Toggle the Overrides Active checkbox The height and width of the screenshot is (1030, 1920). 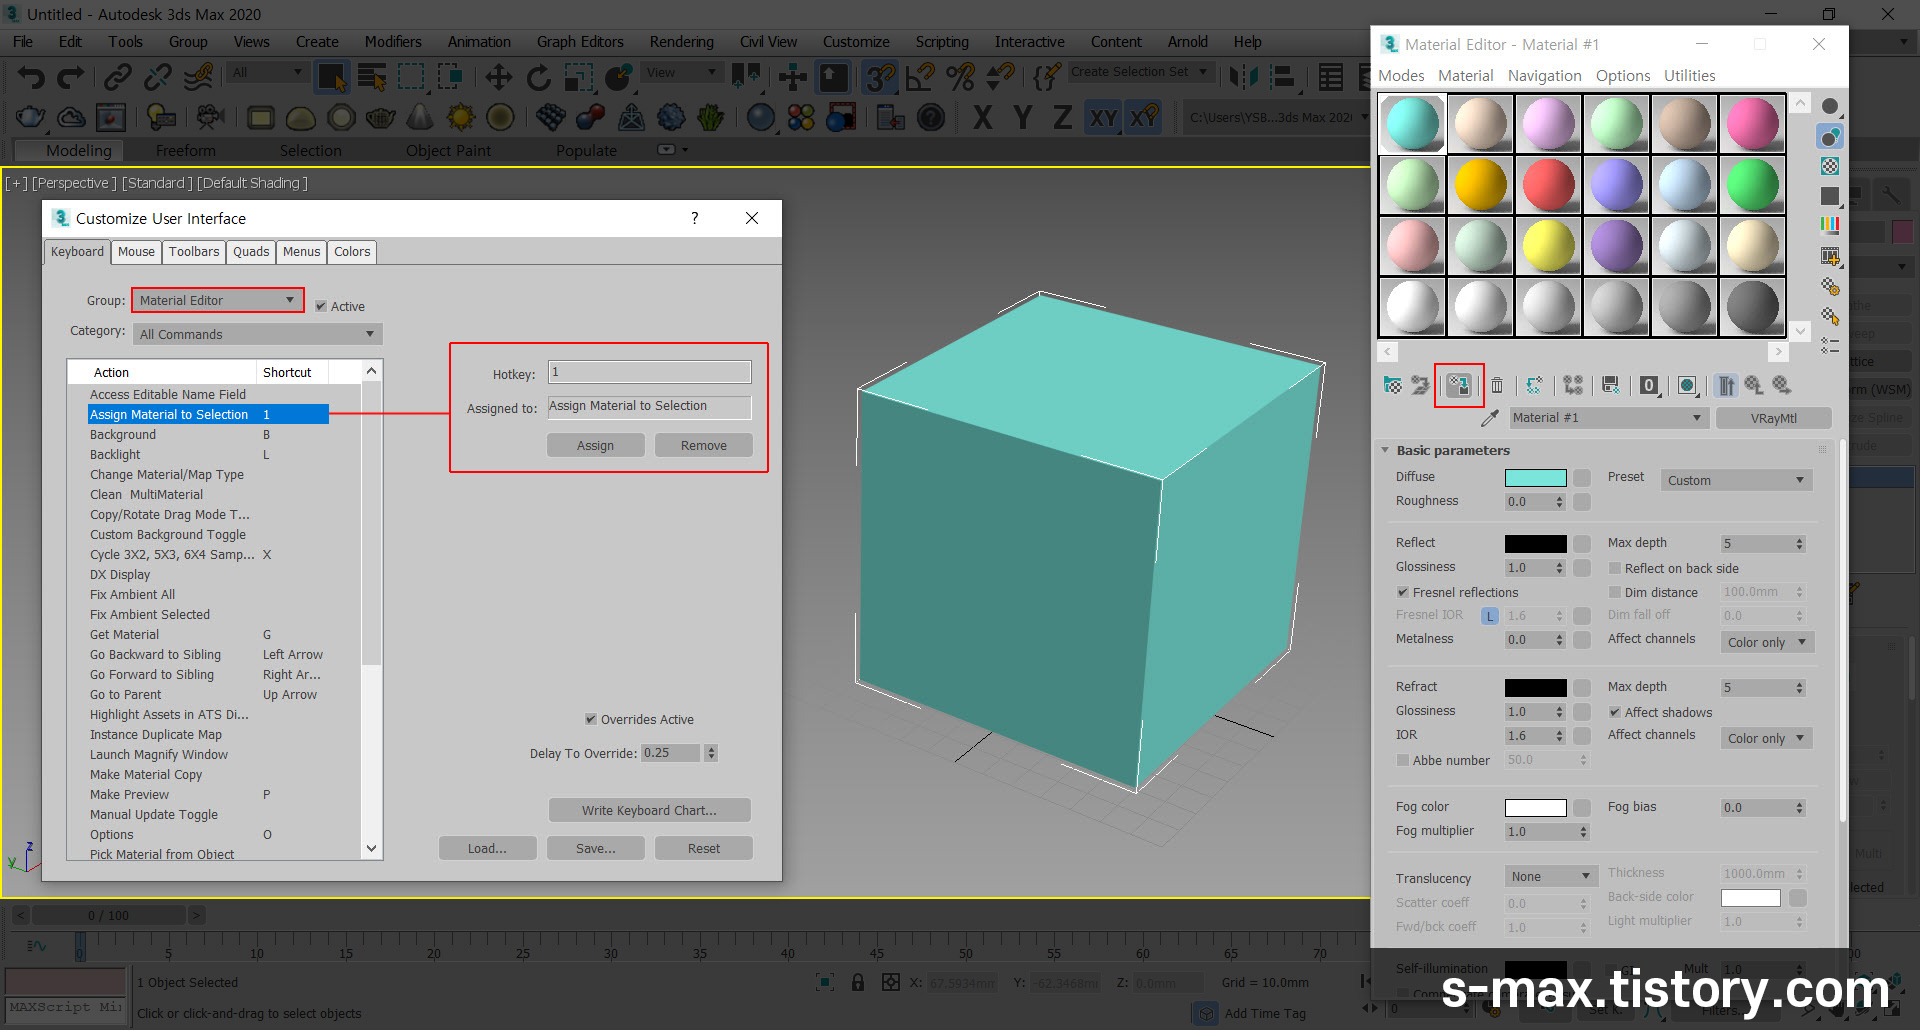[x=591, y=719]
